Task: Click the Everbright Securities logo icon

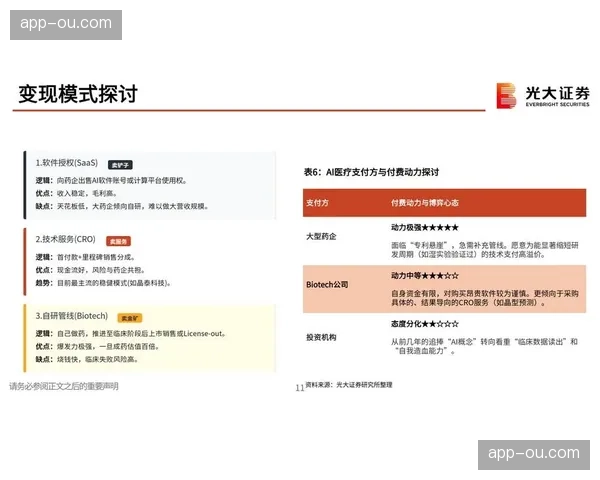Action: [506, 96]
